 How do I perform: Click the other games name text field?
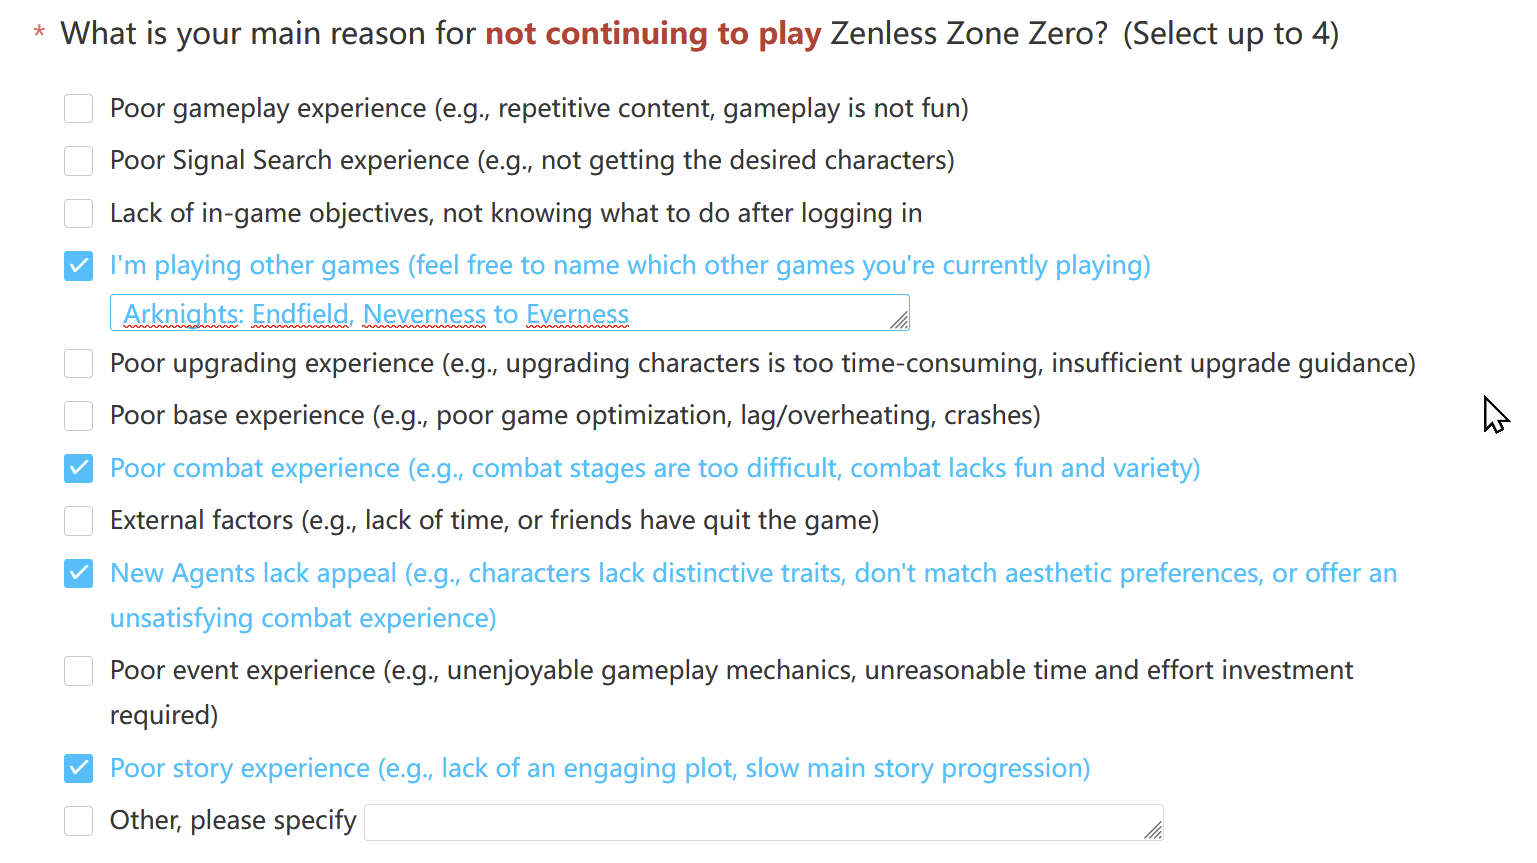pos(510,313)
